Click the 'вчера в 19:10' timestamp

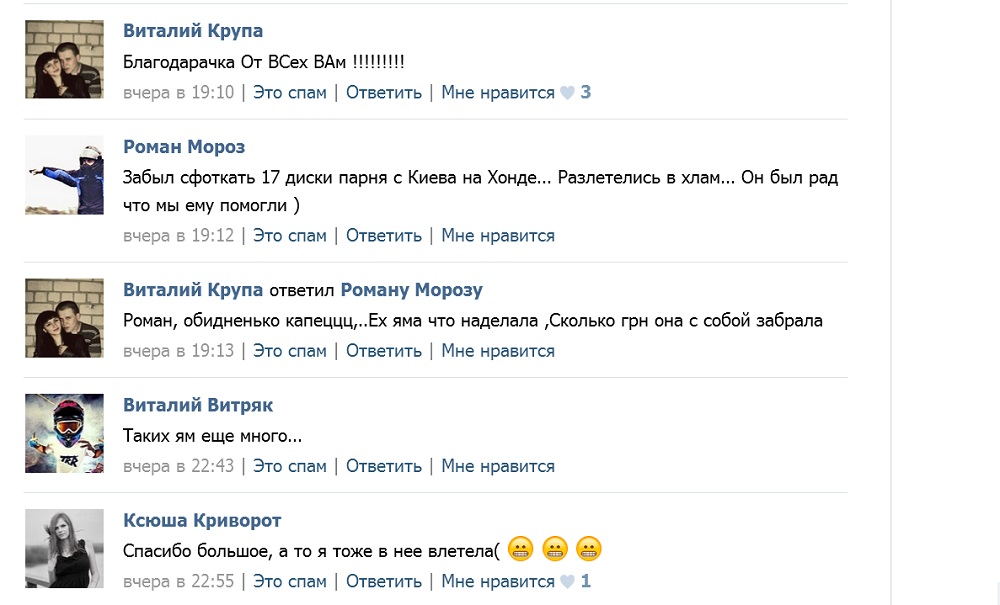click(179, 93)
